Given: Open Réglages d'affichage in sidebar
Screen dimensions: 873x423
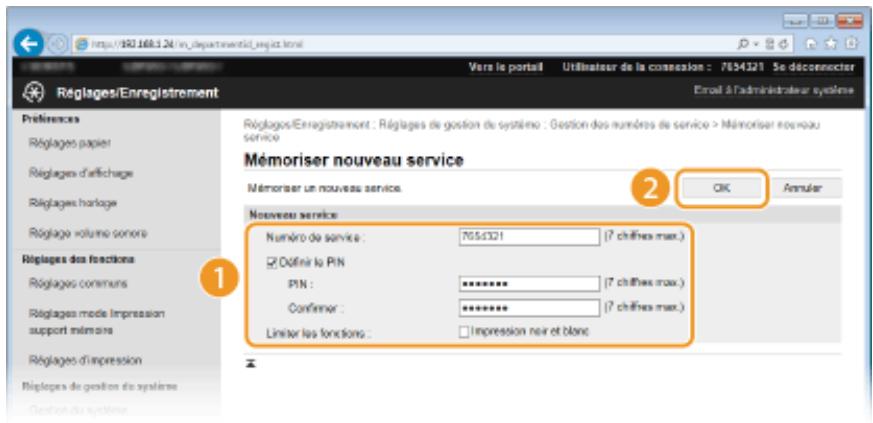Looking at the screenshot, I should tap(81, 173).
